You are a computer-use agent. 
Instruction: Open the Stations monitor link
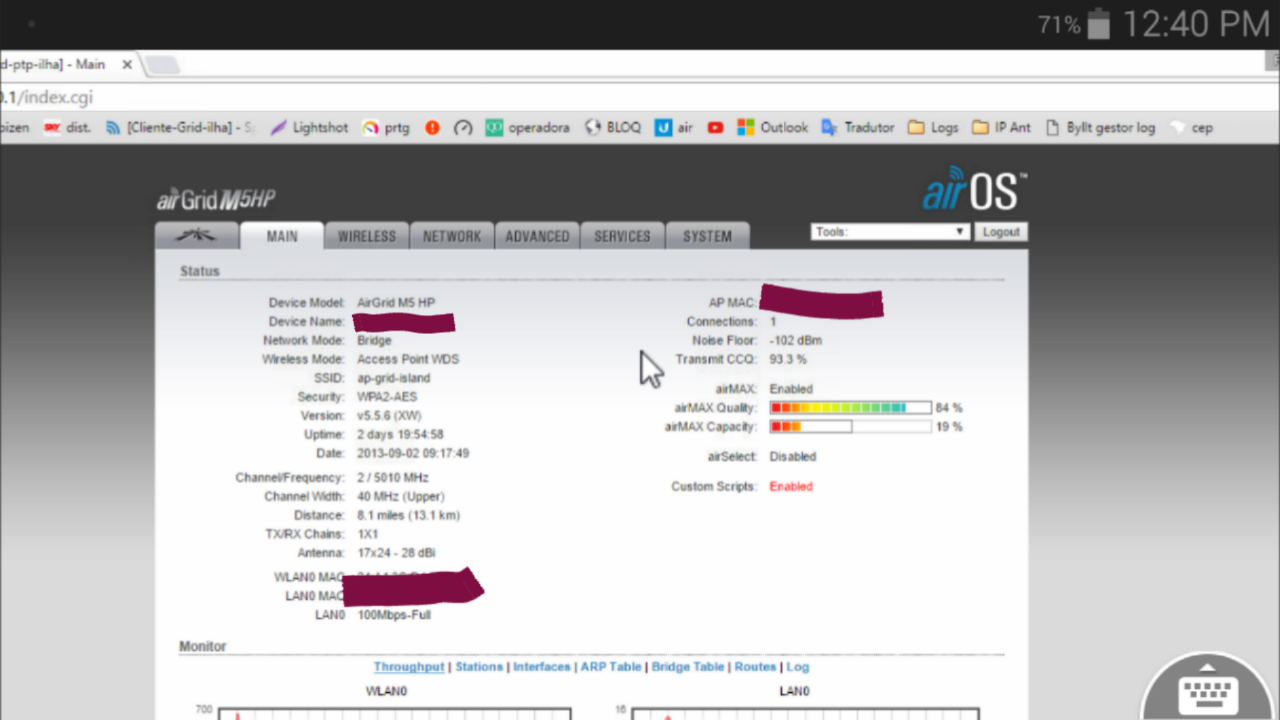coord(479,667)
